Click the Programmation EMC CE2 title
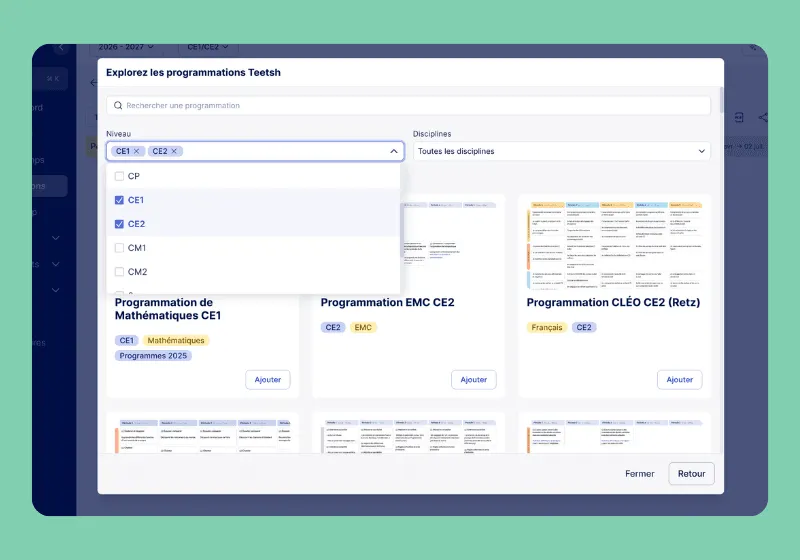The height and width of the screenshot is (560, 800). [387, 302]
